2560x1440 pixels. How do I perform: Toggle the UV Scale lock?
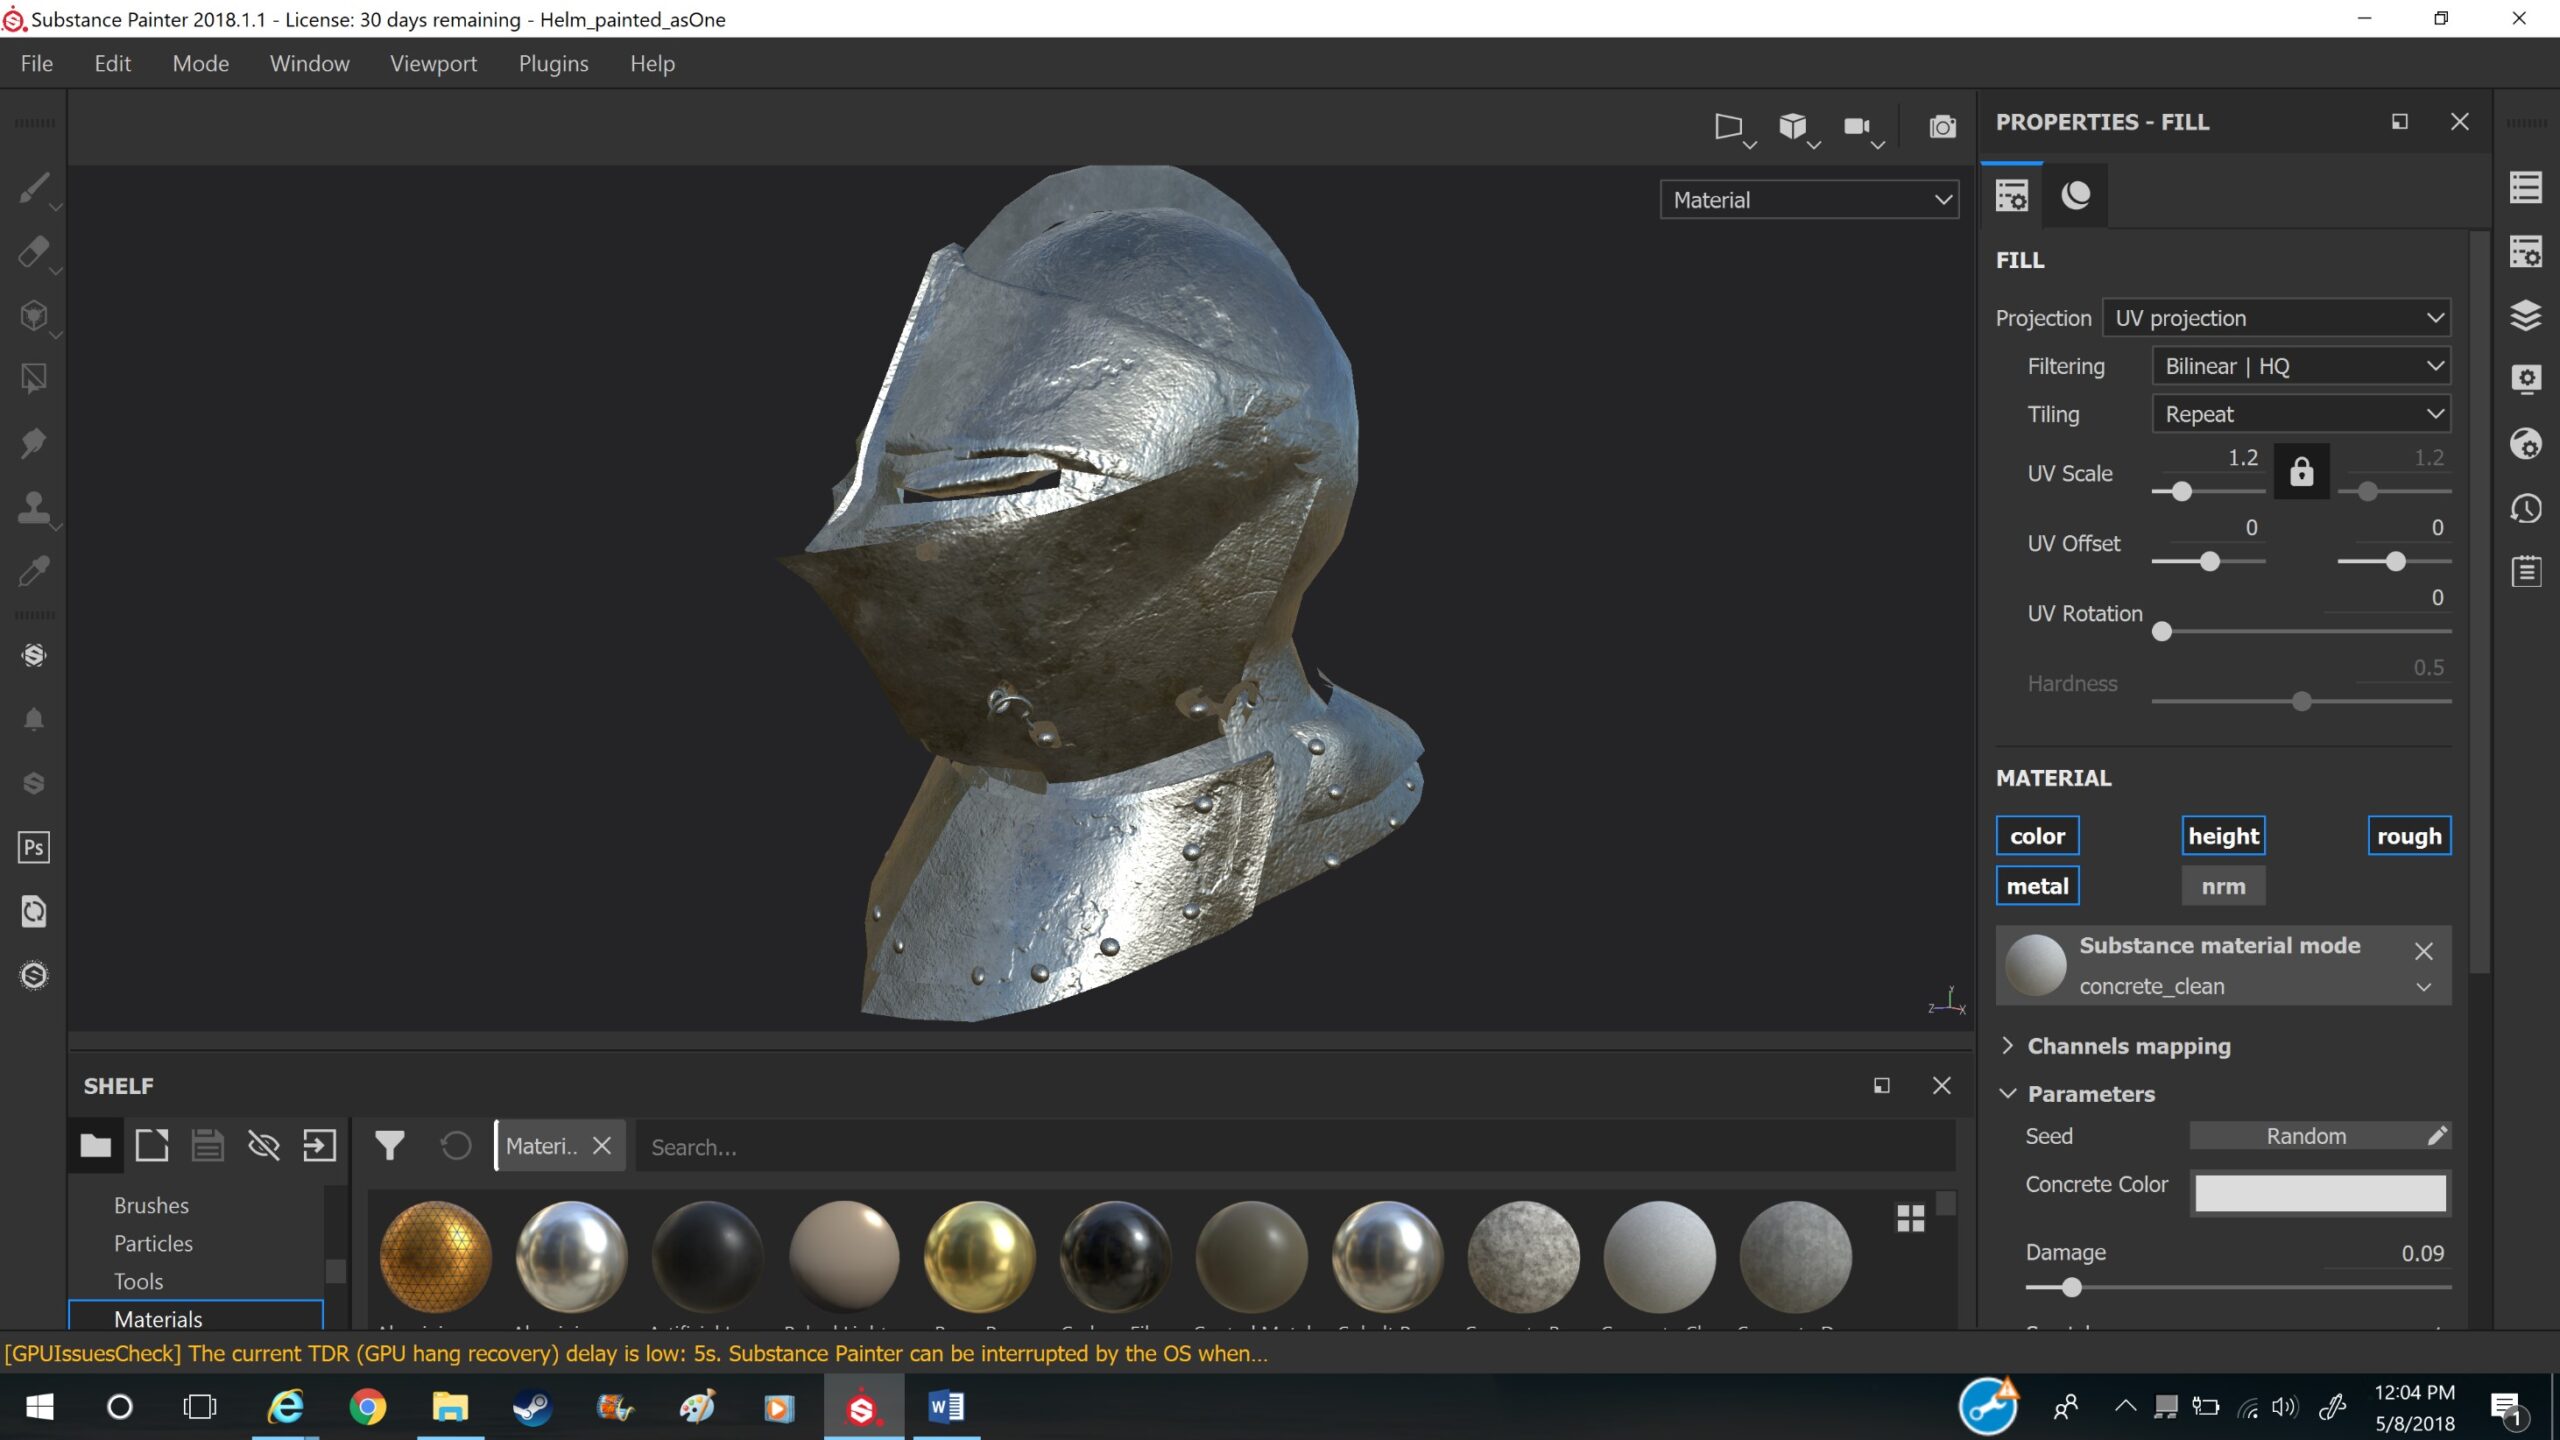(x=2301, y=472)
